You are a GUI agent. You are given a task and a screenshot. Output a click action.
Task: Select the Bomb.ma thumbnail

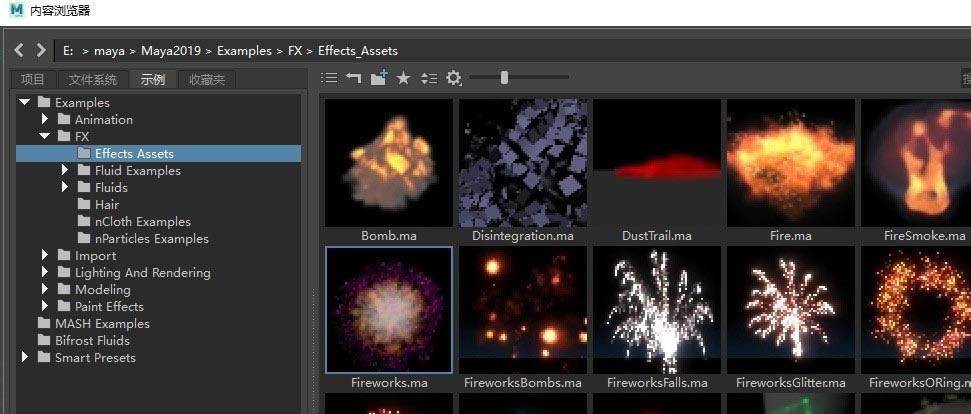pyautogui.click(x=389, y=163)
